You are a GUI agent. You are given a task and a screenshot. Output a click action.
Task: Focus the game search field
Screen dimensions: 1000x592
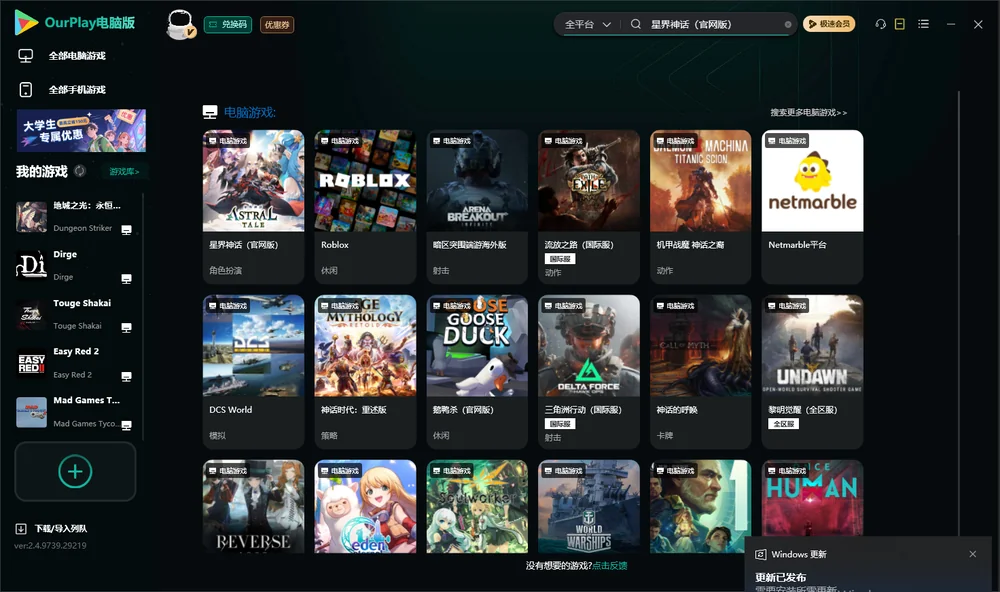click(714, 24)
